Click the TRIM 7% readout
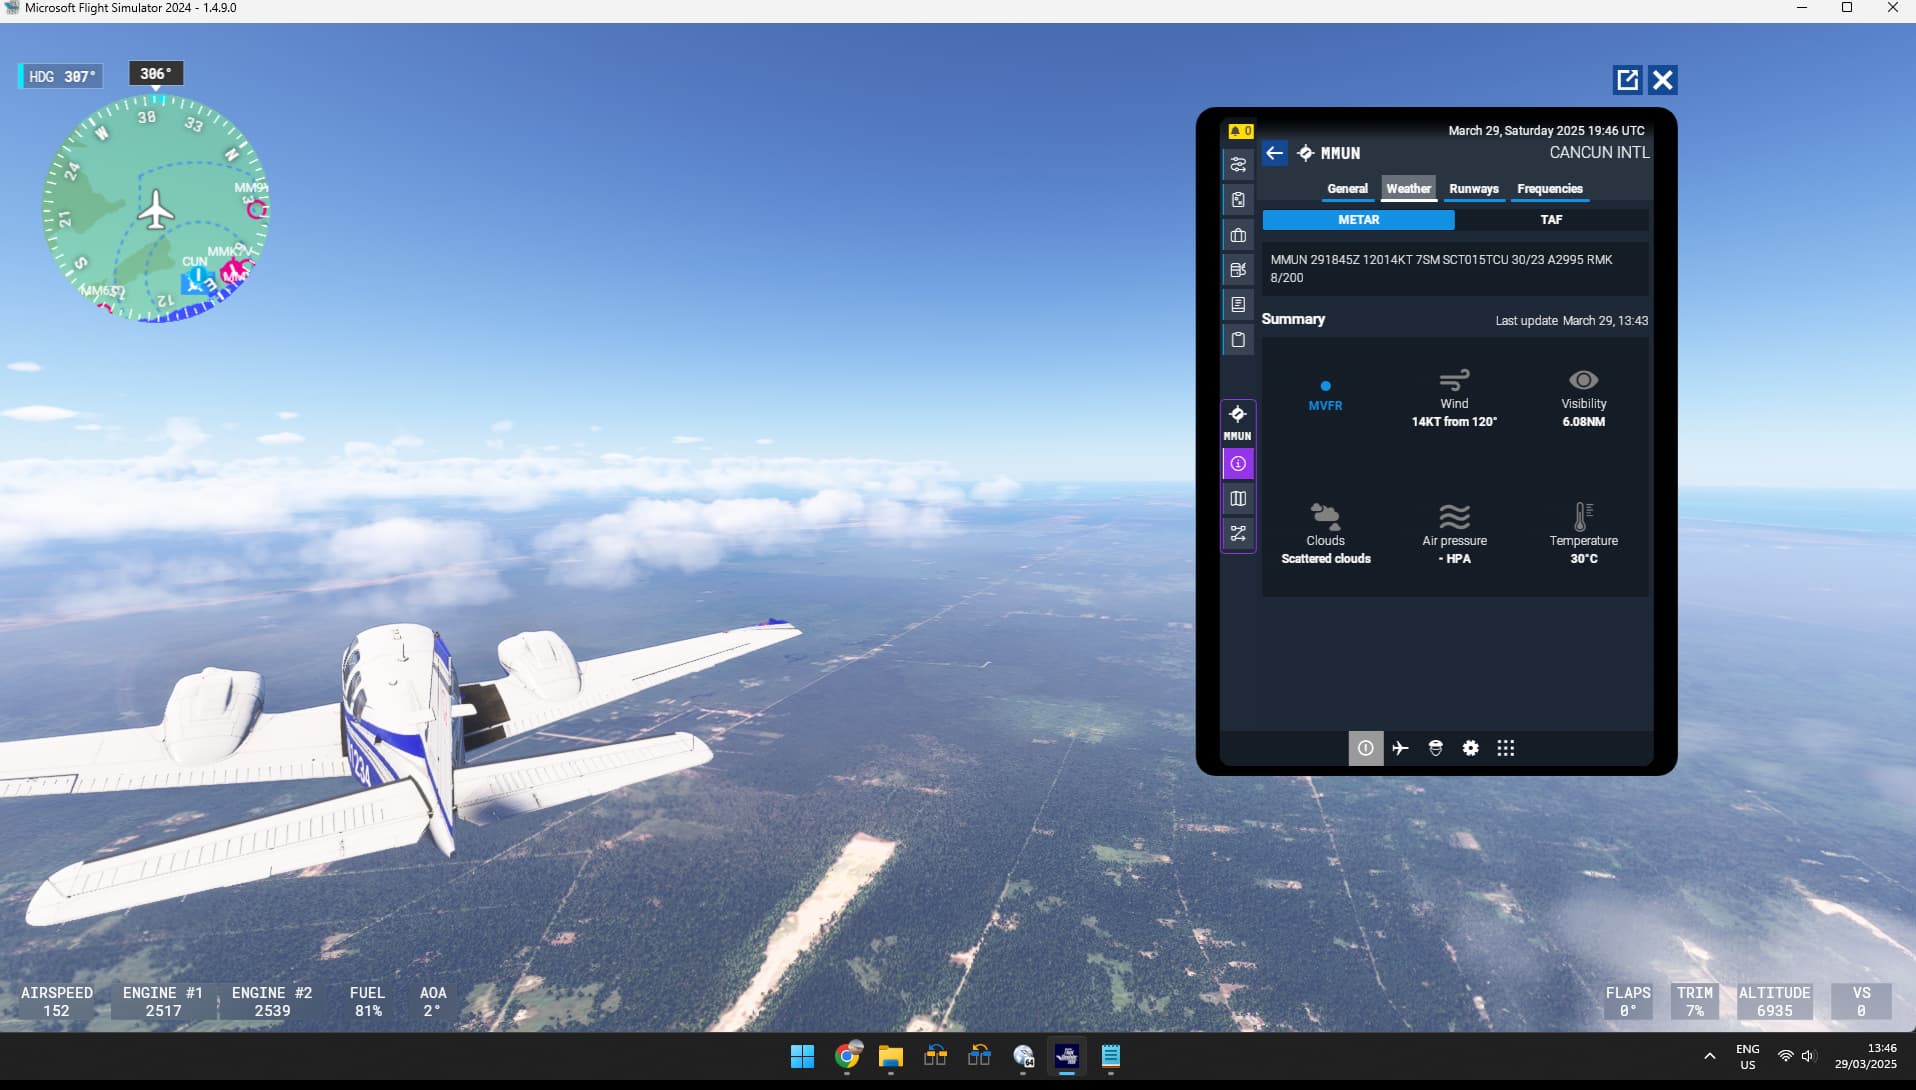Viewport: 1916px width, 1090px height. [x=1695, y=1002]
